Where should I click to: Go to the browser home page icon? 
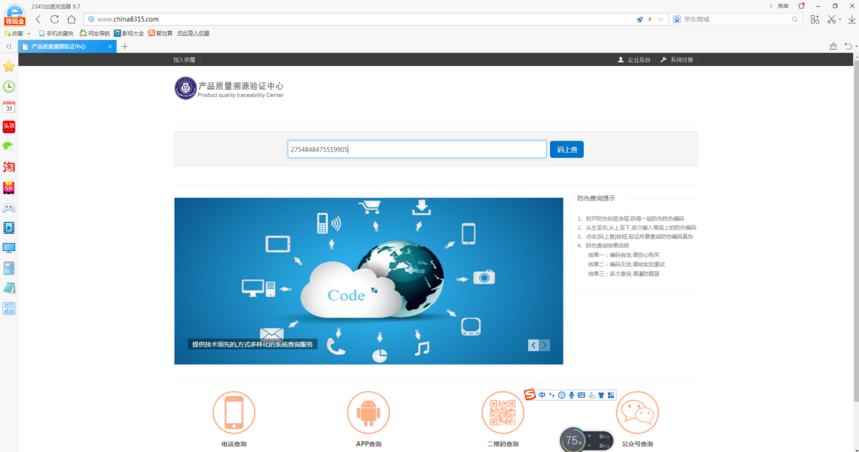click(x=71, y=19)
